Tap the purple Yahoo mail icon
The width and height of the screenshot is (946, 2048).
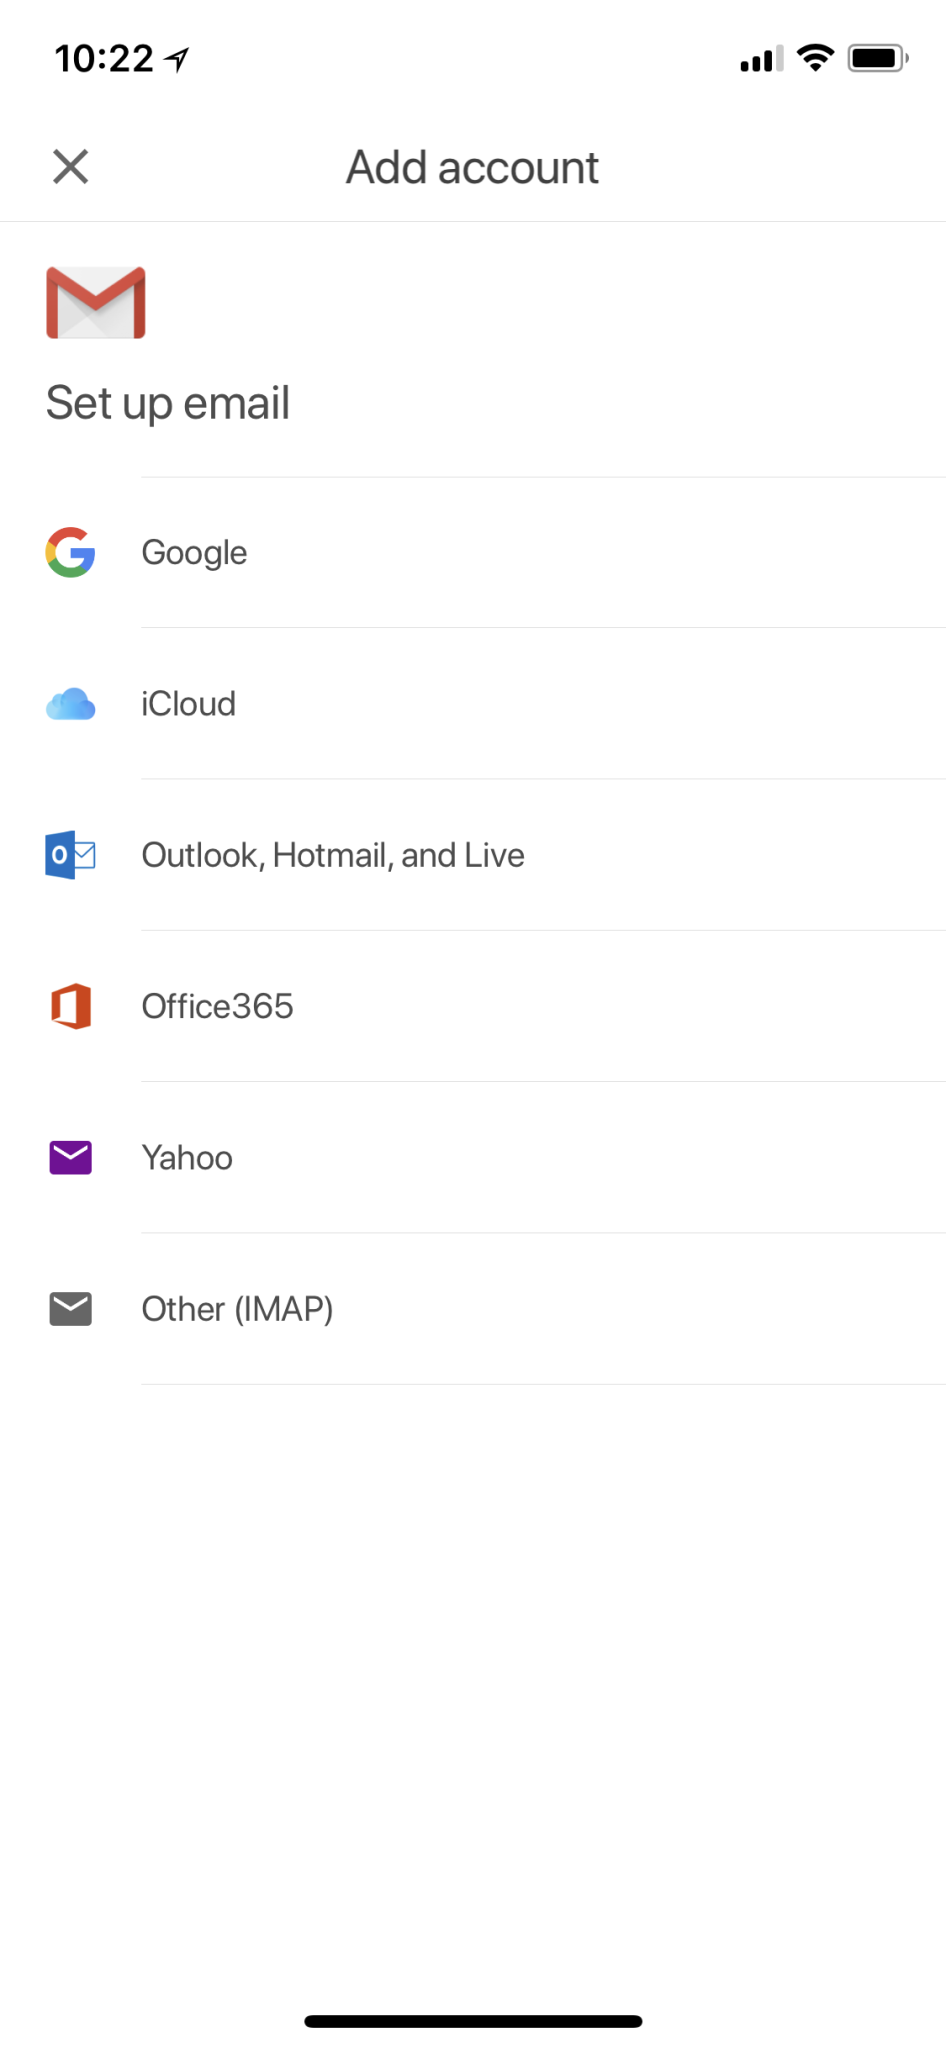tap(71, 1157)
